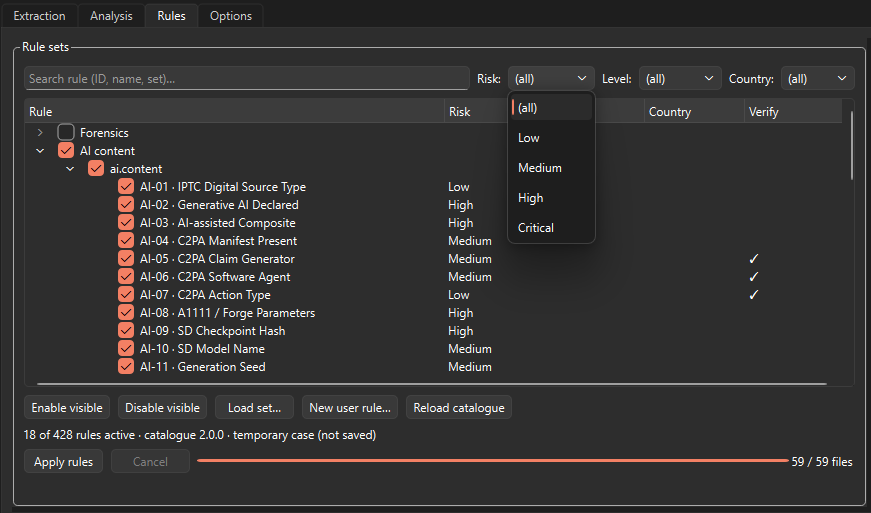Screen dimensions: 871x513
Task: Click the file progress bar
Action: 493,461
